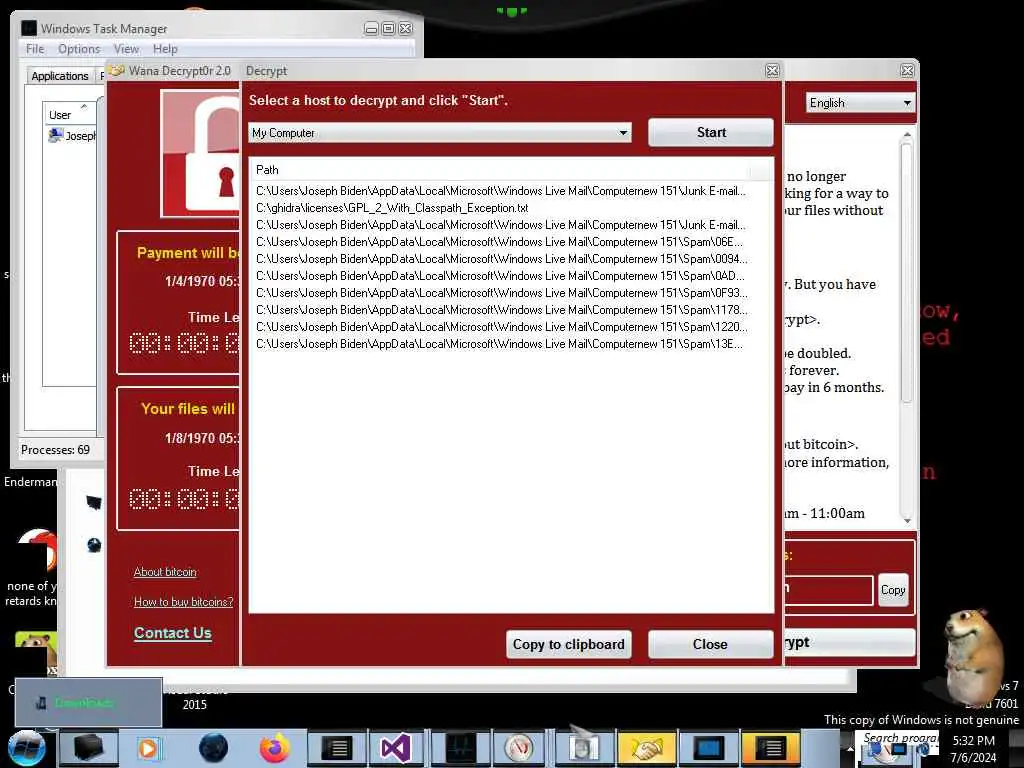Open Visual Studio from the taskbar
1024x768 pixels.
396,748
